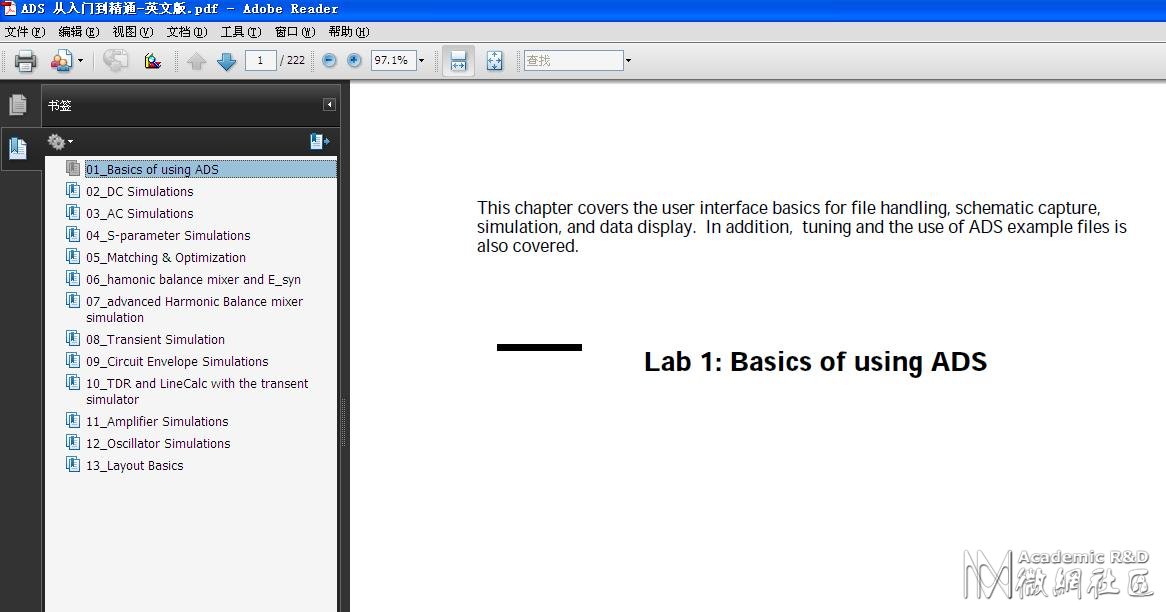Select bookmark 13_Layout Basics
Viewport: 1166px width, 612px height.
coord(135,466)
